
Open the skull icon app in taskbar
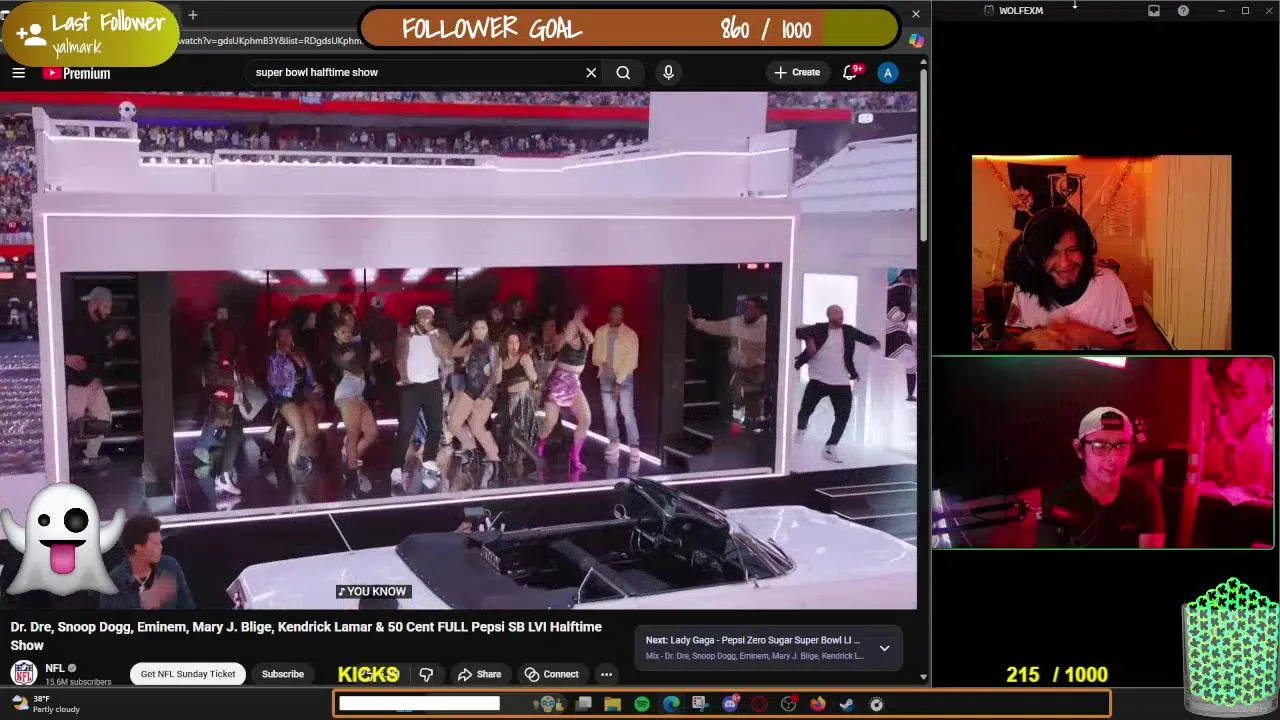tap(547, 704)
